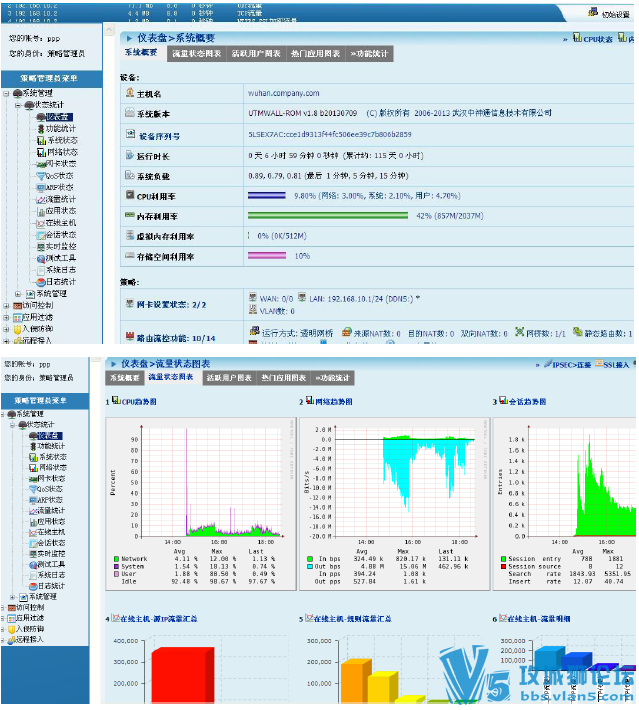Expand 入侵防御 node on 系统概要 page
The height and width of the screenshot is (710, 639).
tap(6, 329)
